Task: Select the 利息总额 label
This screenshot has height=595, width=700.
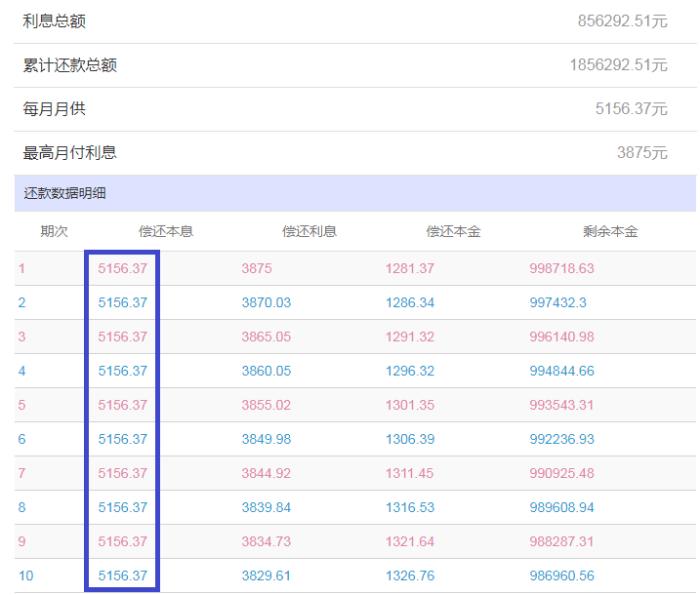Action: point(55,21)
